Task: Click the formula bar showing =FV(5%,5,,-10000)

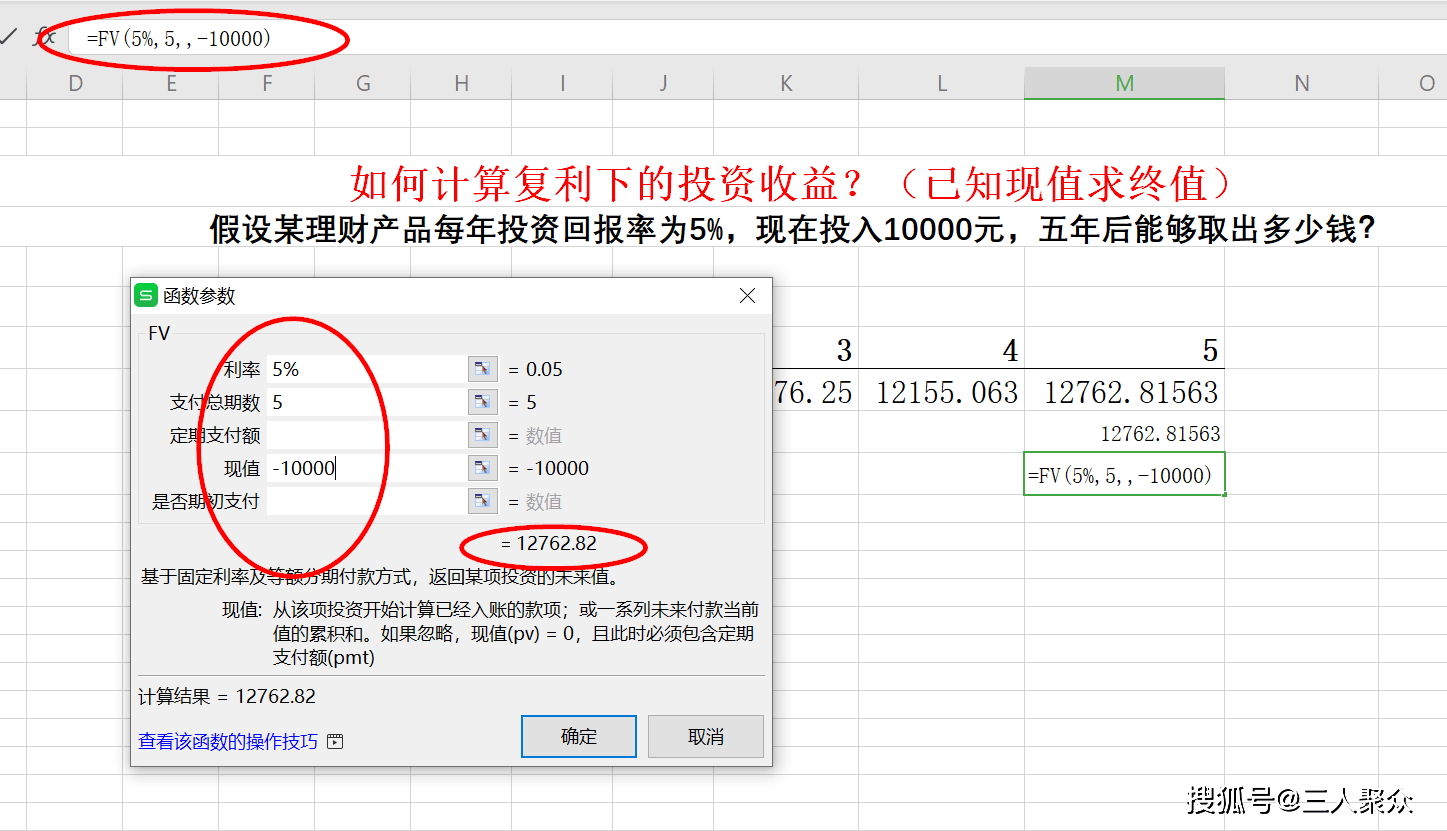Action: (x=756, y=39)
